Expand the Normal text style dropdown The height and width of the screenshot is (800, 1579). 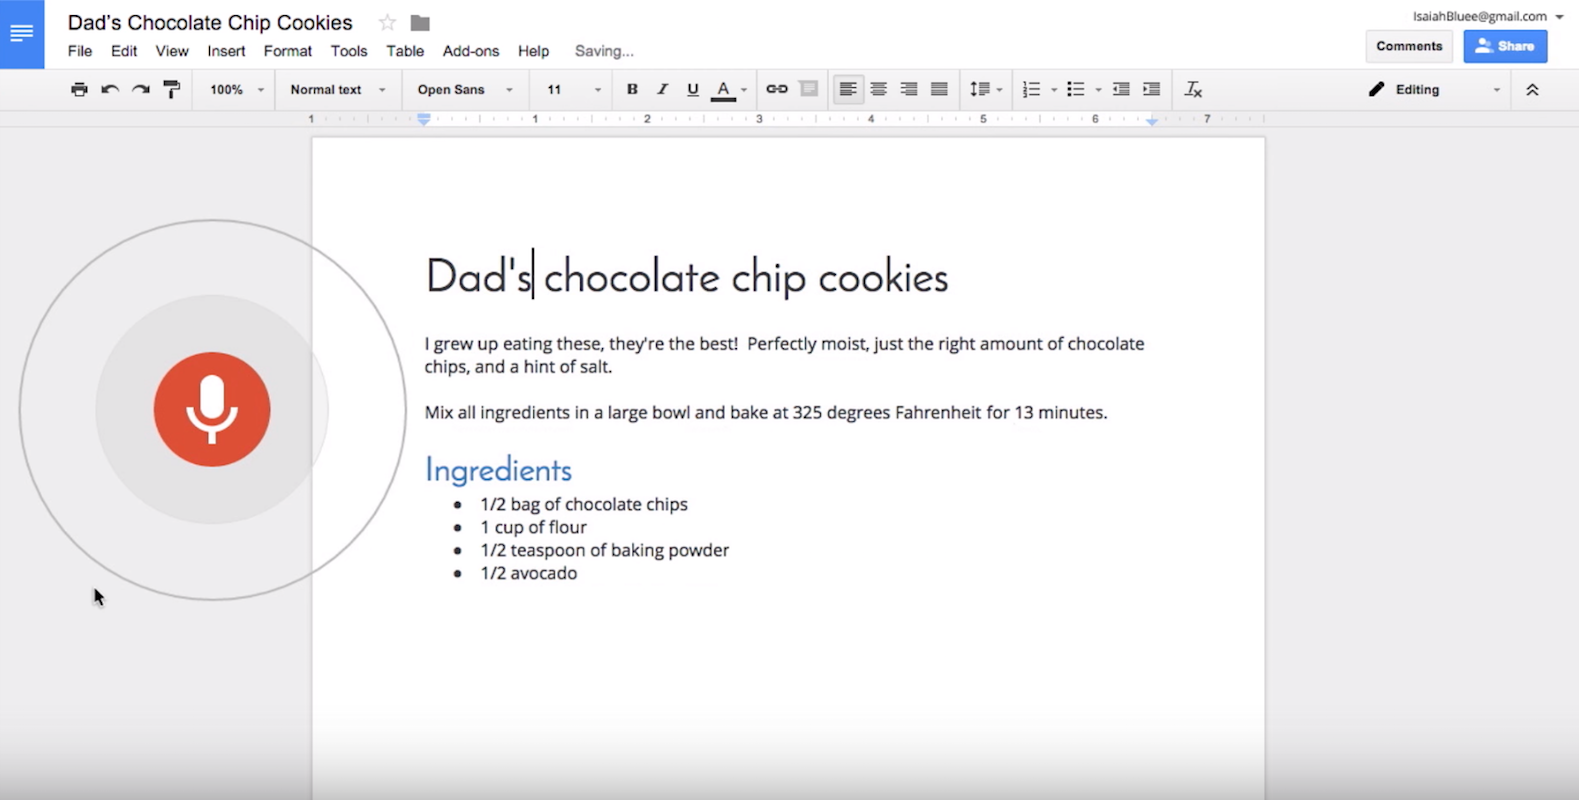coord(337,90)
